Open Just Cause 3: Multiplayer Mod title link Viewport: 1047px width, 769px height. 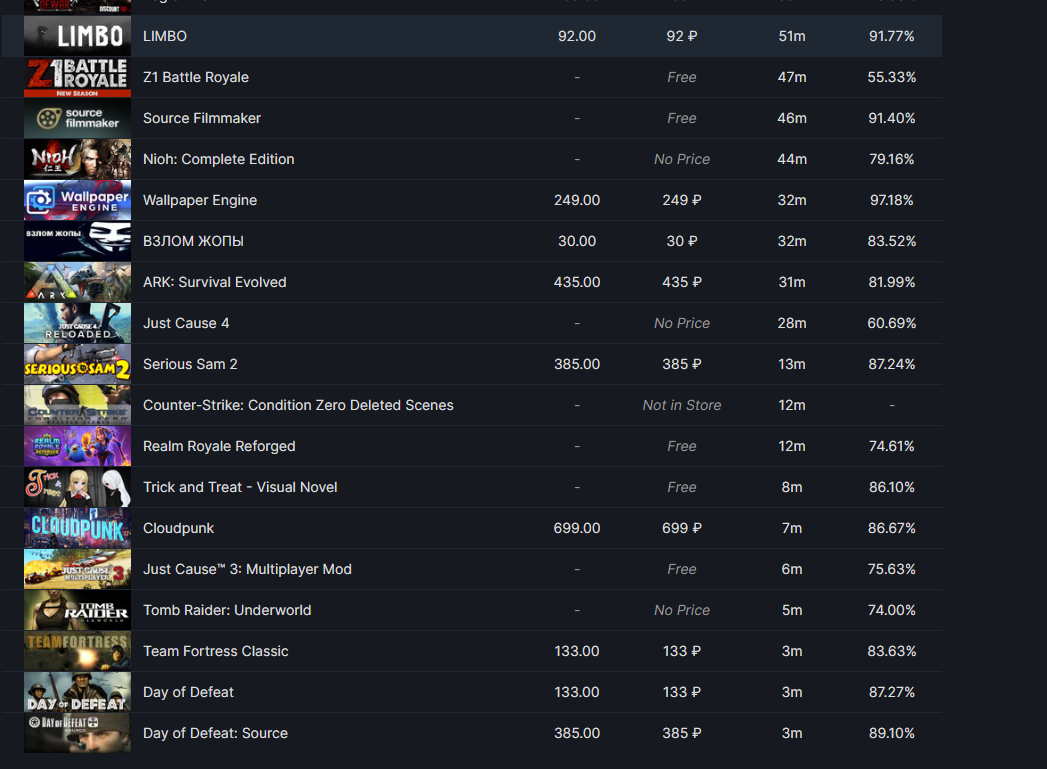[x=247, y=569]
